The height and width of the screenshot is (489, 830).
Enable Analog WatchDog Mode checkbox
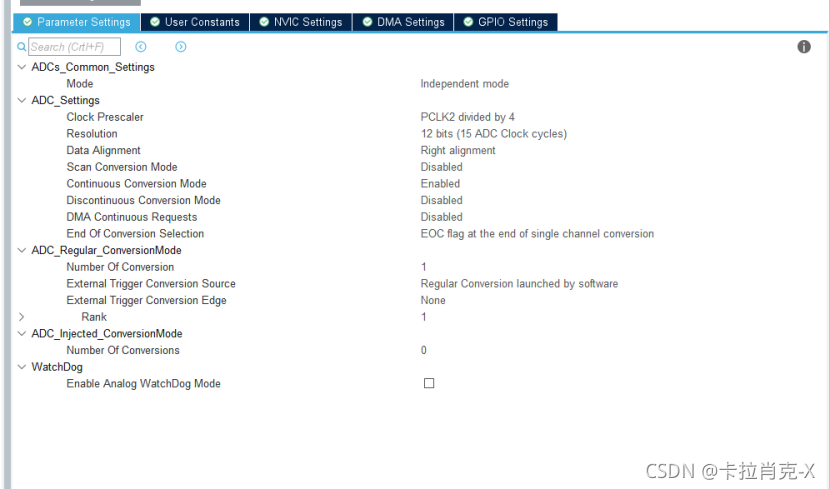429,383
